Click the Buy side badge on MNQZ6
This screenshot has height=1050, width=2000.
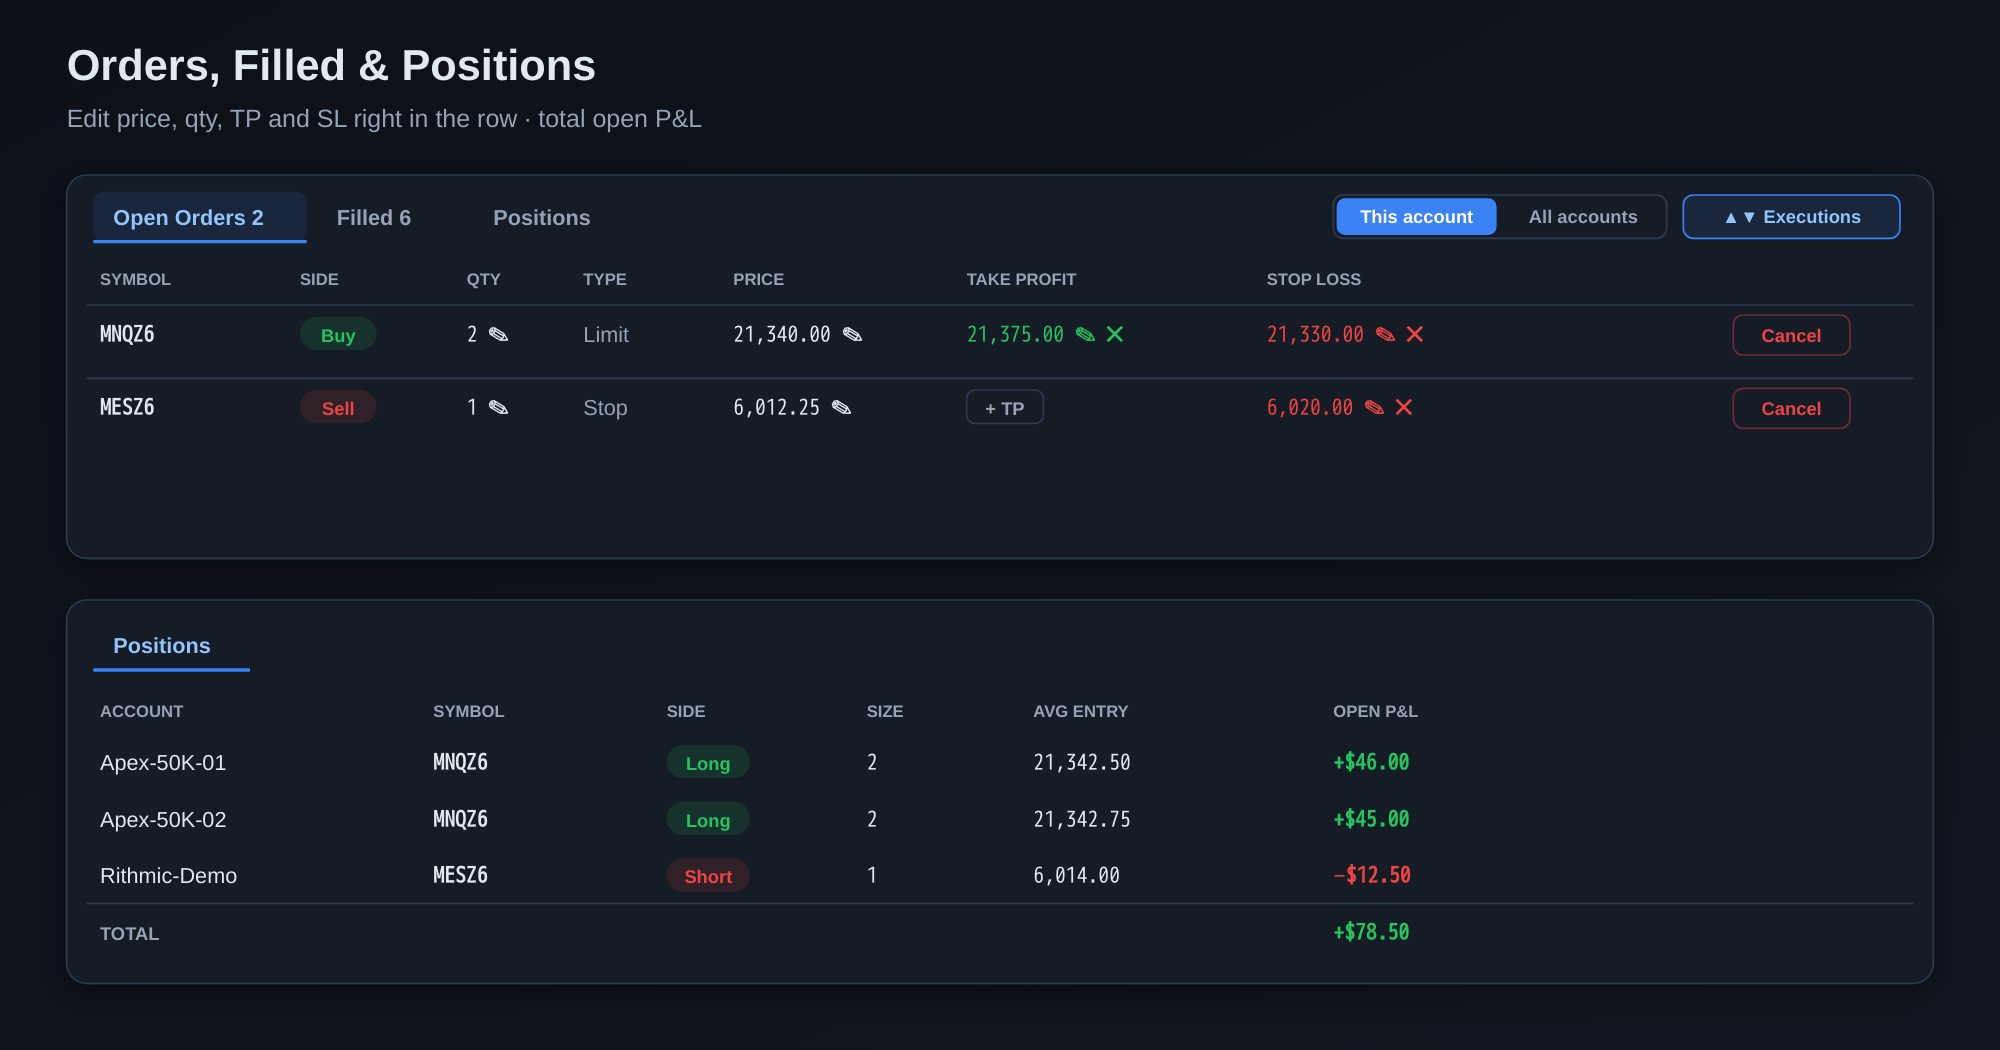[x=338, y=335]
